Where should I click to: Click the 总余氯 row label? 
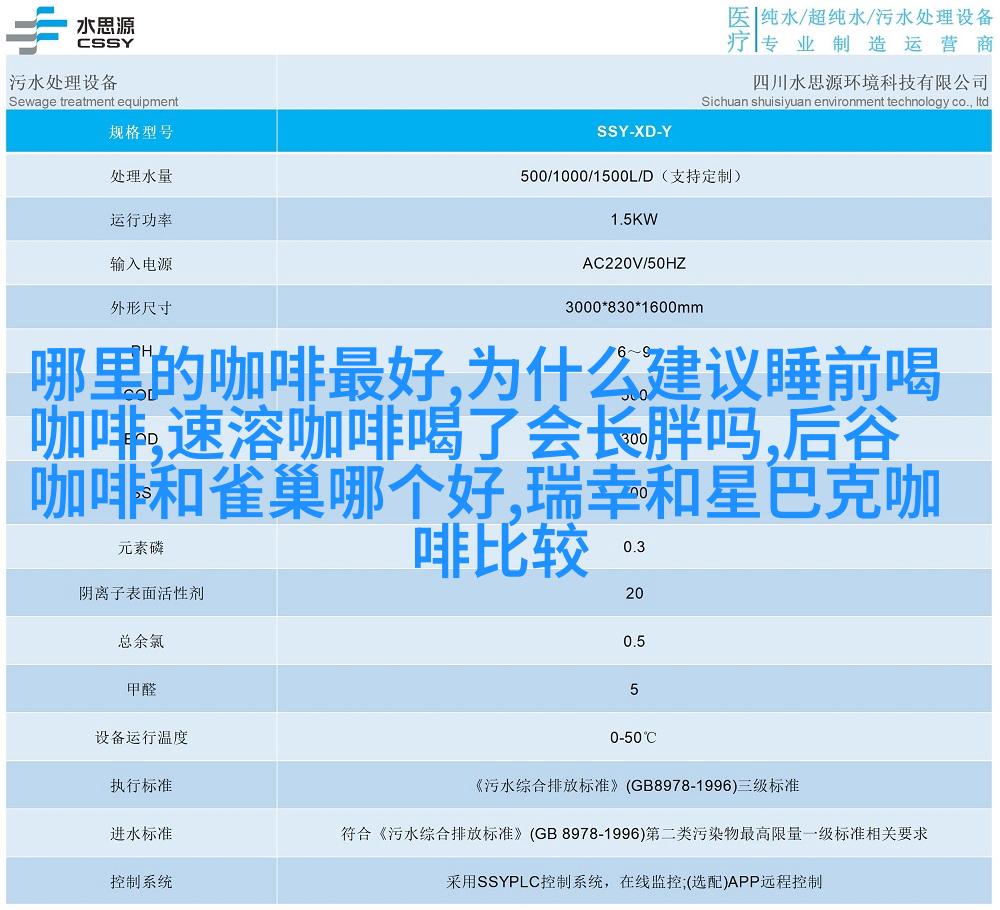point(141,642)
